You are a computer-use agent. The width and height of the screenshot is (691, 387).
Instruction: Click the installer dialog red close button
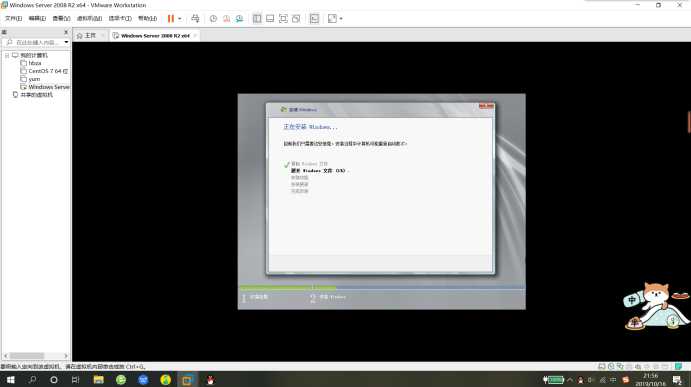tap(487, 106)
